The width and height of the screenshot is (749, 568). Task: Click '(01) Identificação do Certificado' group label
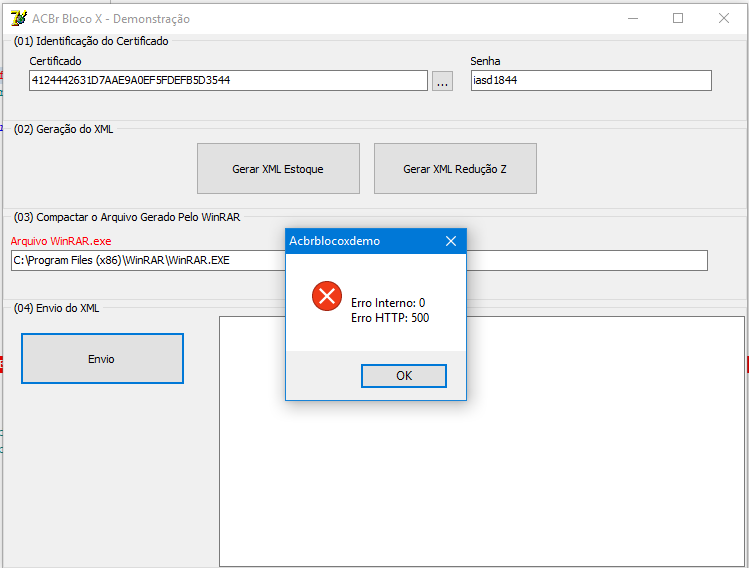pos(91,41)
